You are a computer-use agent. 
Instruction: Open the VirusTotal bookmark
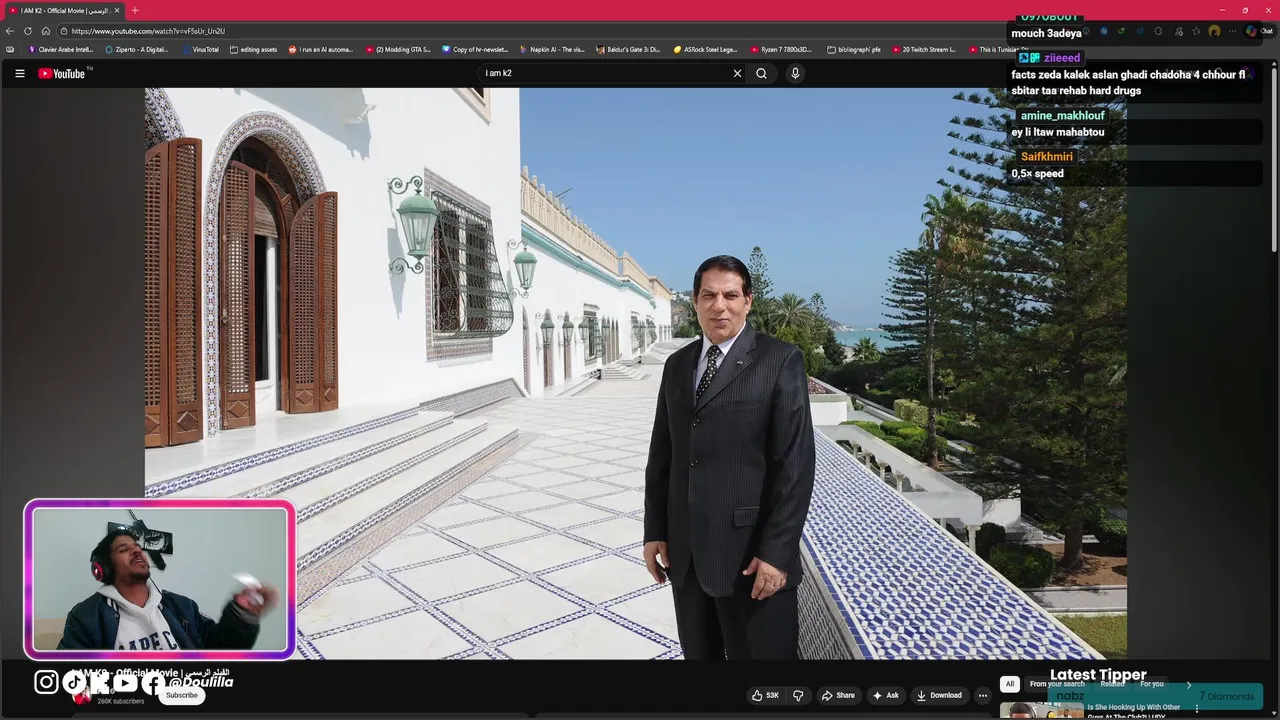tap(200, 49)
